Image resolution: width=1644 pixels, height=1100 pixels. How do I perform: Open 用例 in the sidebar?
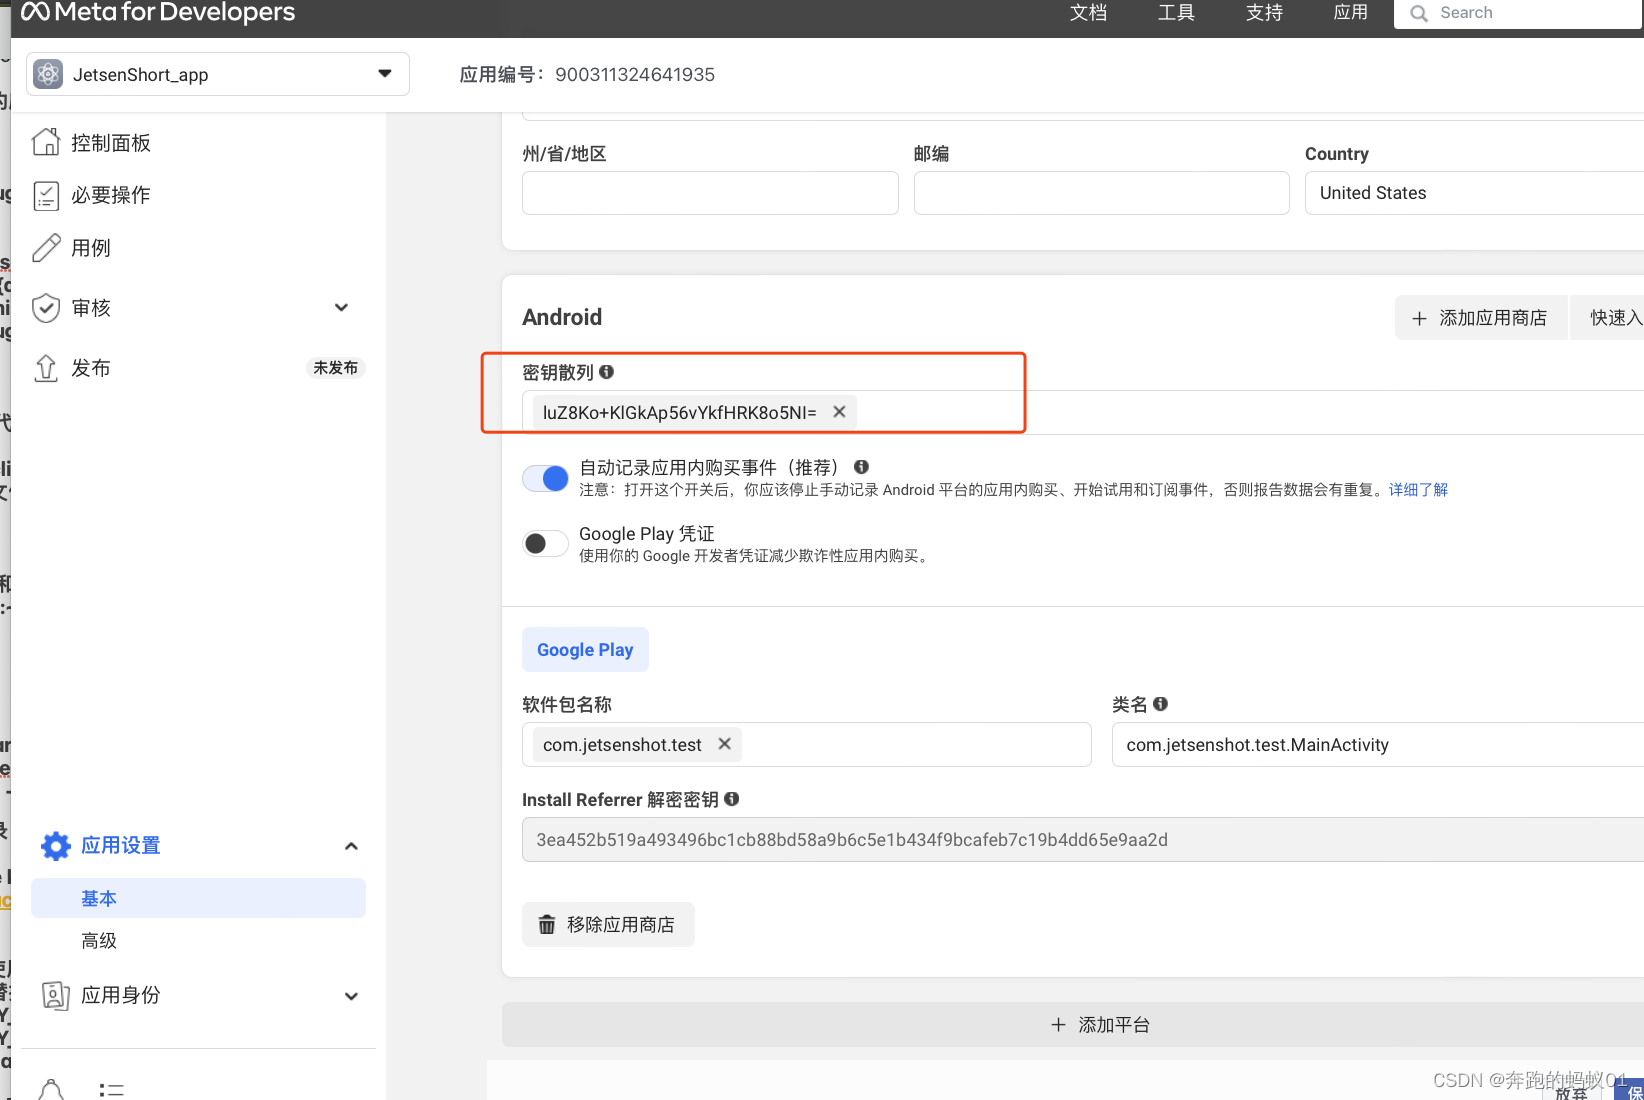tap(91, 248)
